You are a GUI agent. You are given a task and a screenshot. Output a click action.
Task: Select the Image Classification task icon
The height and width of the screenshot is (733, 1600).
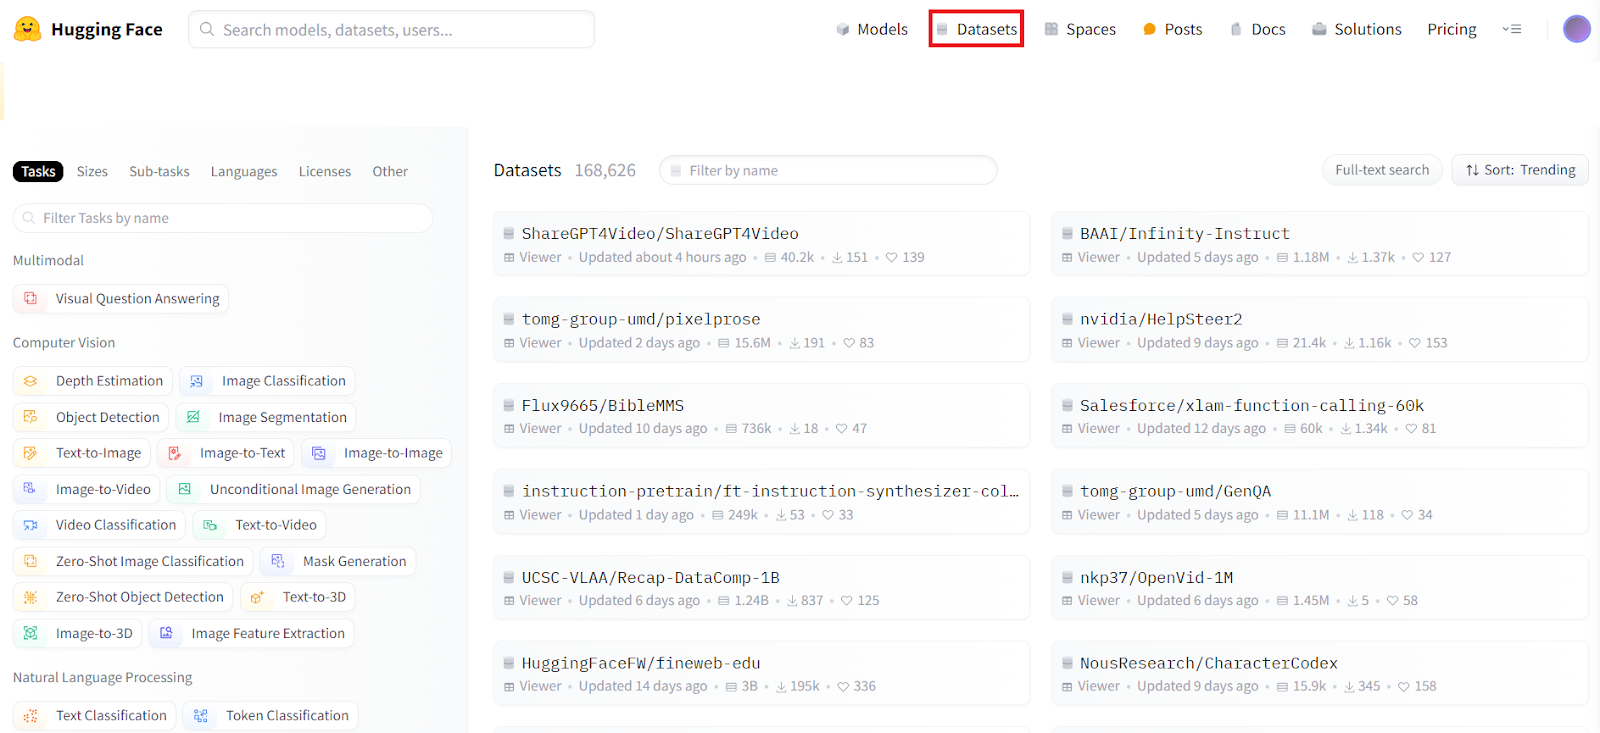point(197,381)
